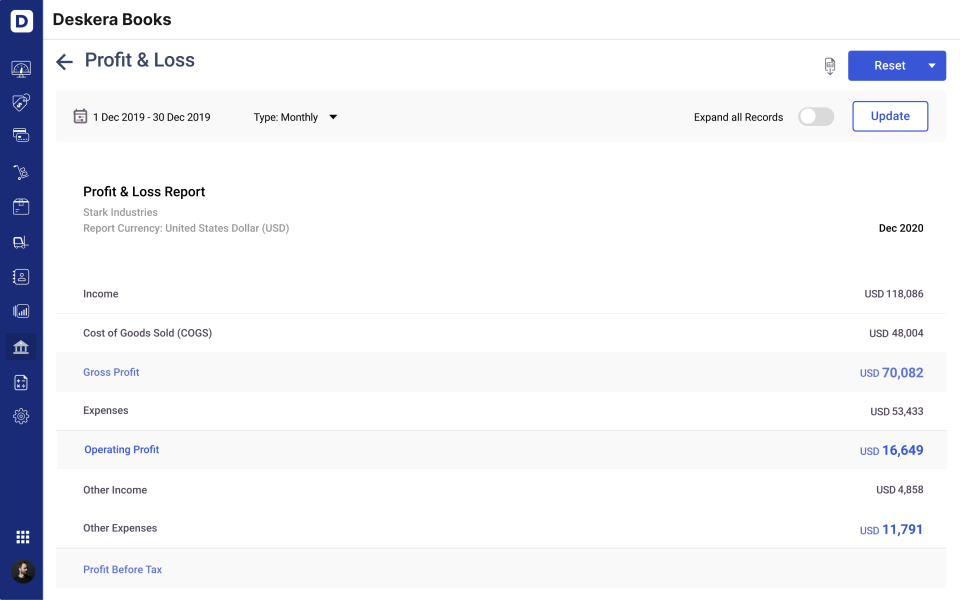Open the price tag icon in sidebar
The width and height of the screenshot is (960, 600).
click(x=21, y=102)
